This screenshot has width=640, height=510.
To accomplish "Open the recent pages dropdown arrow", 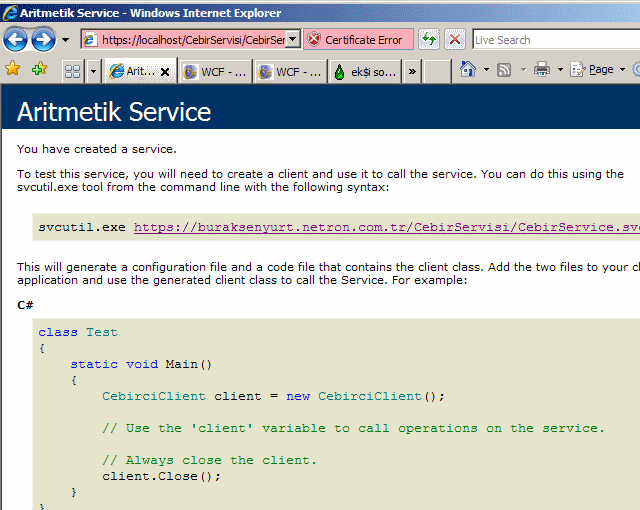I will tap(66, 40).
